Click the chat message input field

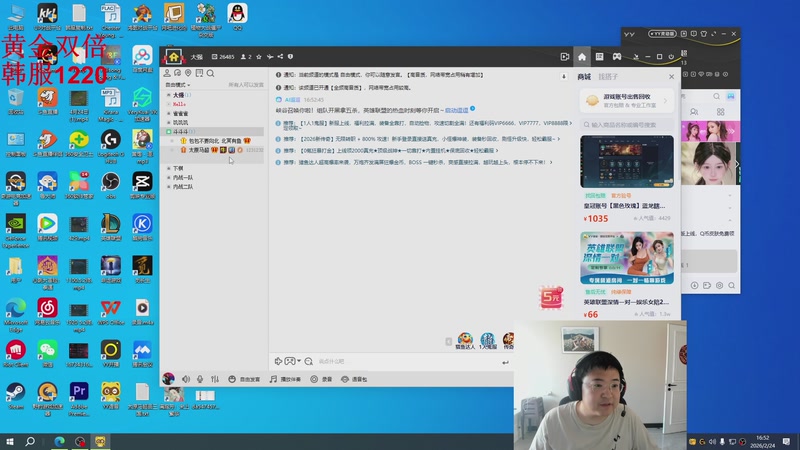[406, 361]
